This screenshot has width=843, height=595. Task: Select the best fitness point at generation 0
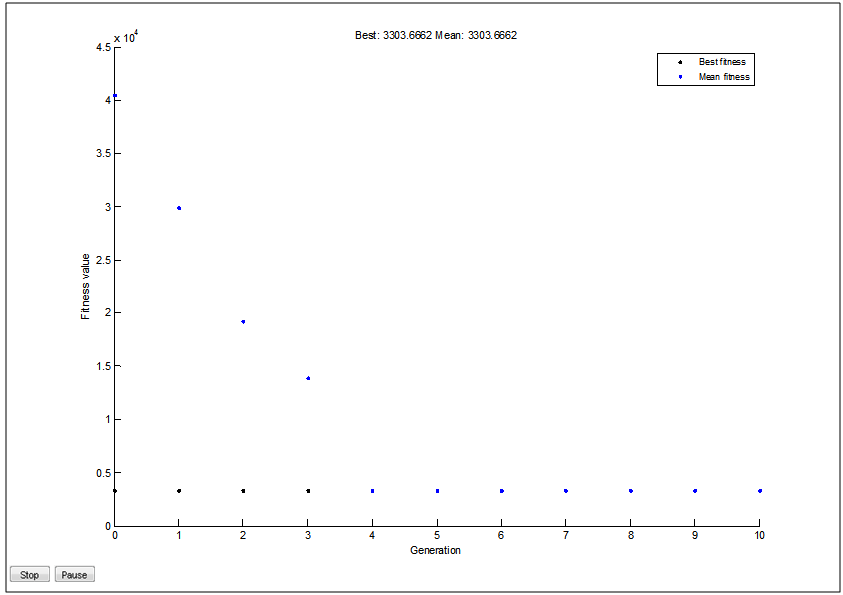115,491
